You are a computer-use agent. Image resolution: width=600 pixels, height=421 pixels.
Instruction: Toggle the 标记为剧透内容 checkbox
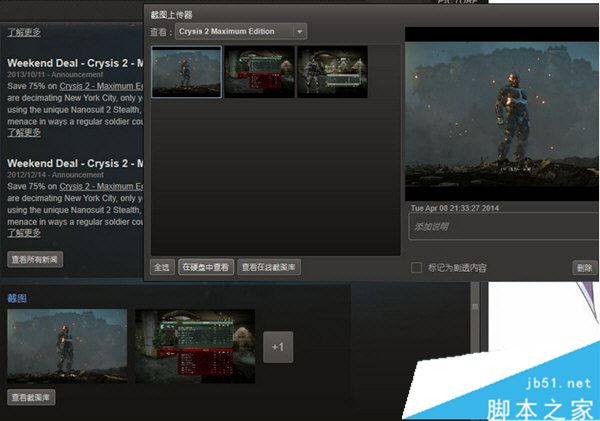[416, 268]
